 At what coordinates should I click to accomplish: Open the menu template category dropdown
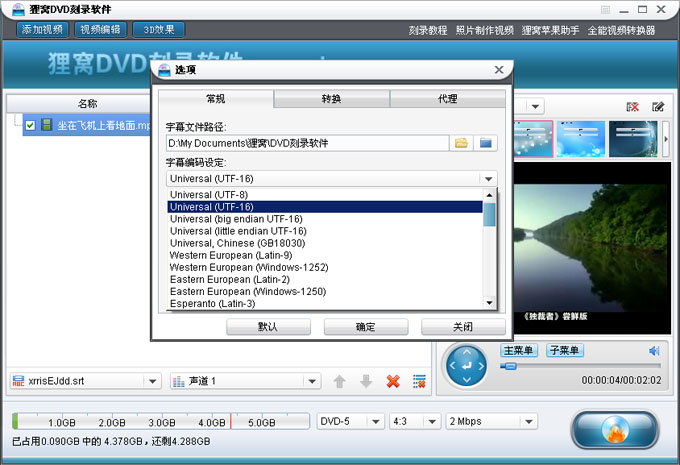(x=535, y=107)
